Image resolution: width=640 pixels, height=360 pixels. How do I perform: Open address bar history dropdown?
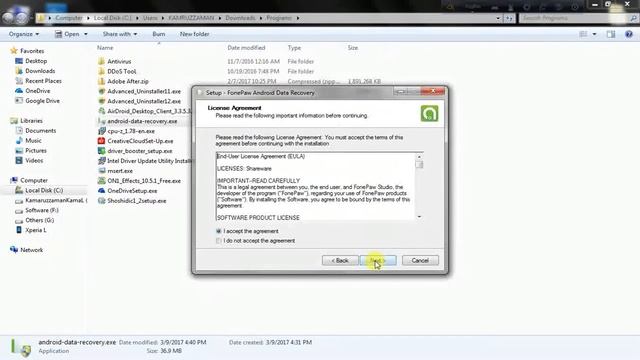[498, 18]
